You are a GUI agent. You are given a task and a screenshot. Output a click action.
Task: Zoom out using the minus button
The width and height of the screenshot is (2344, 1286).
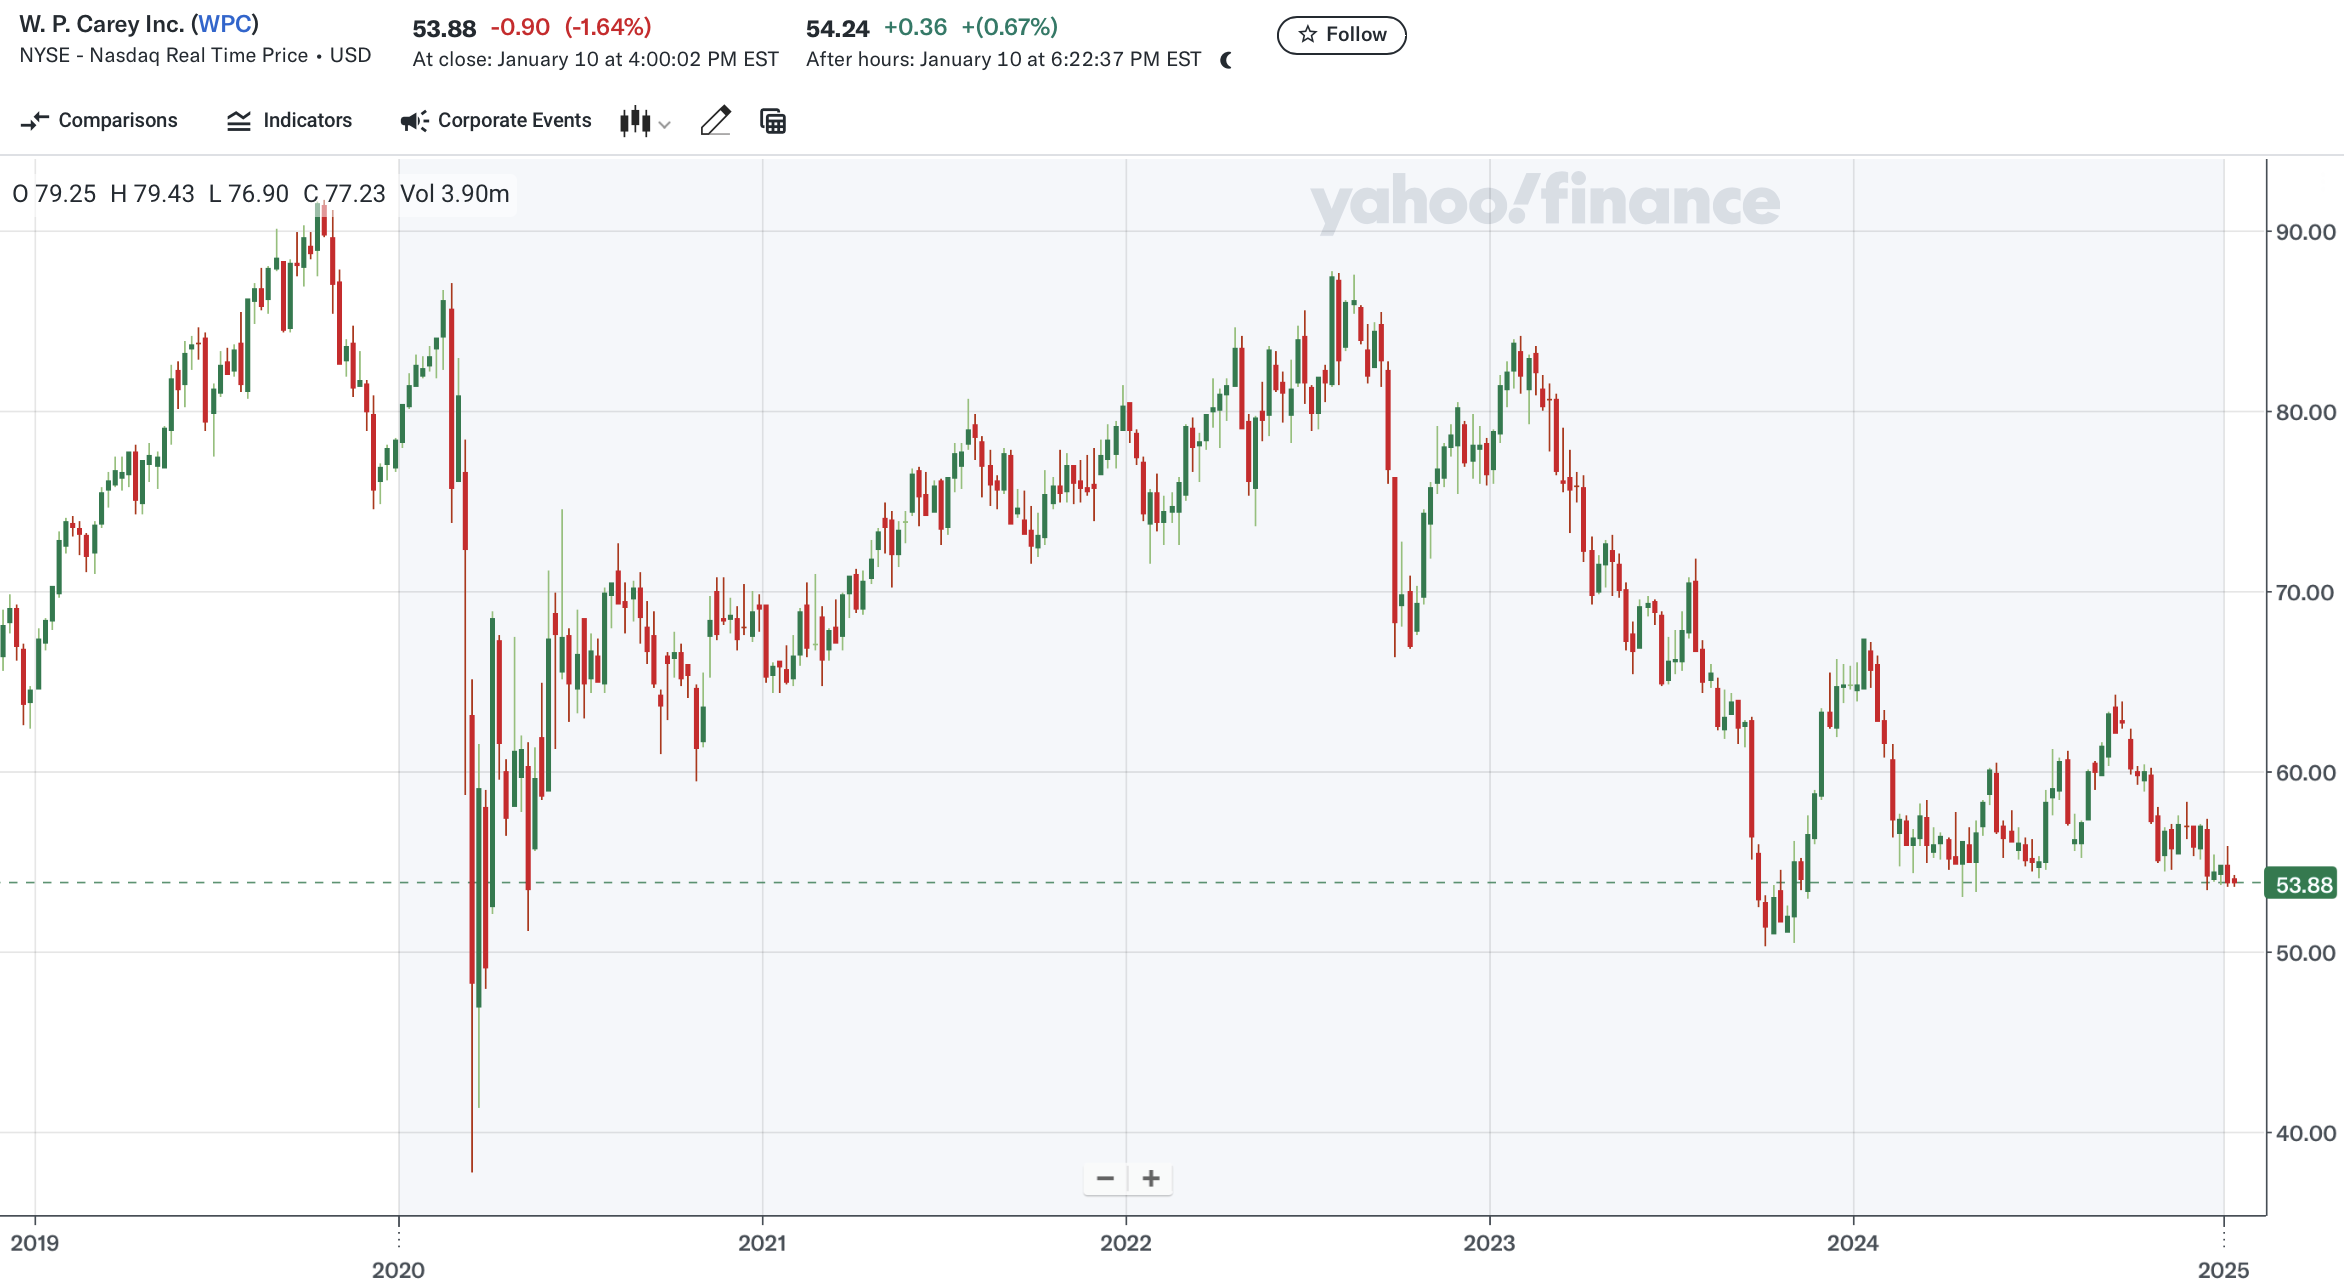[1105, 1179]
